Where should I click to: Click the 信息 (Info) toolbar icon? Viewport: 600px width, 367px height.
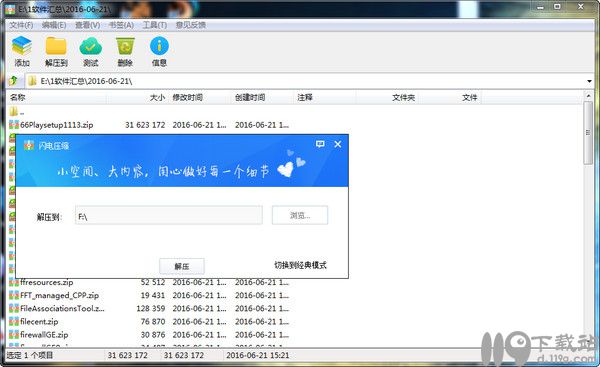(159, 46)
